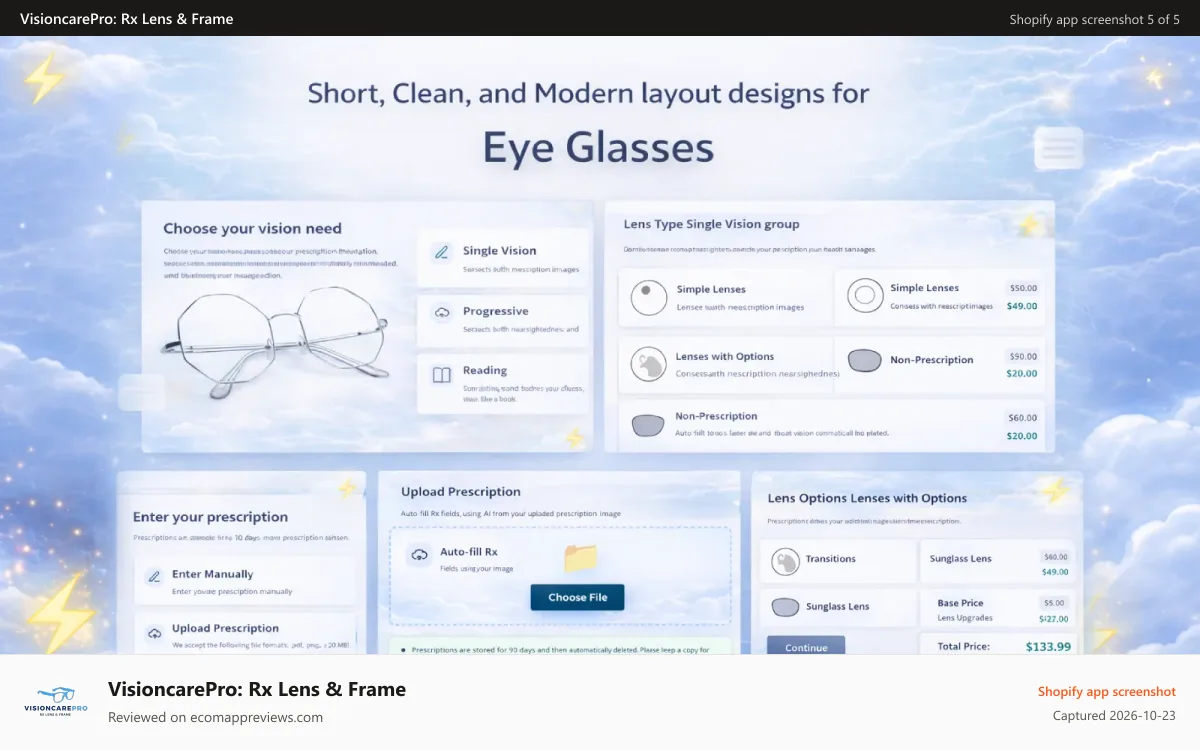Choose Upload Prescription in the Enter your prescription card

tap(244, 634)
